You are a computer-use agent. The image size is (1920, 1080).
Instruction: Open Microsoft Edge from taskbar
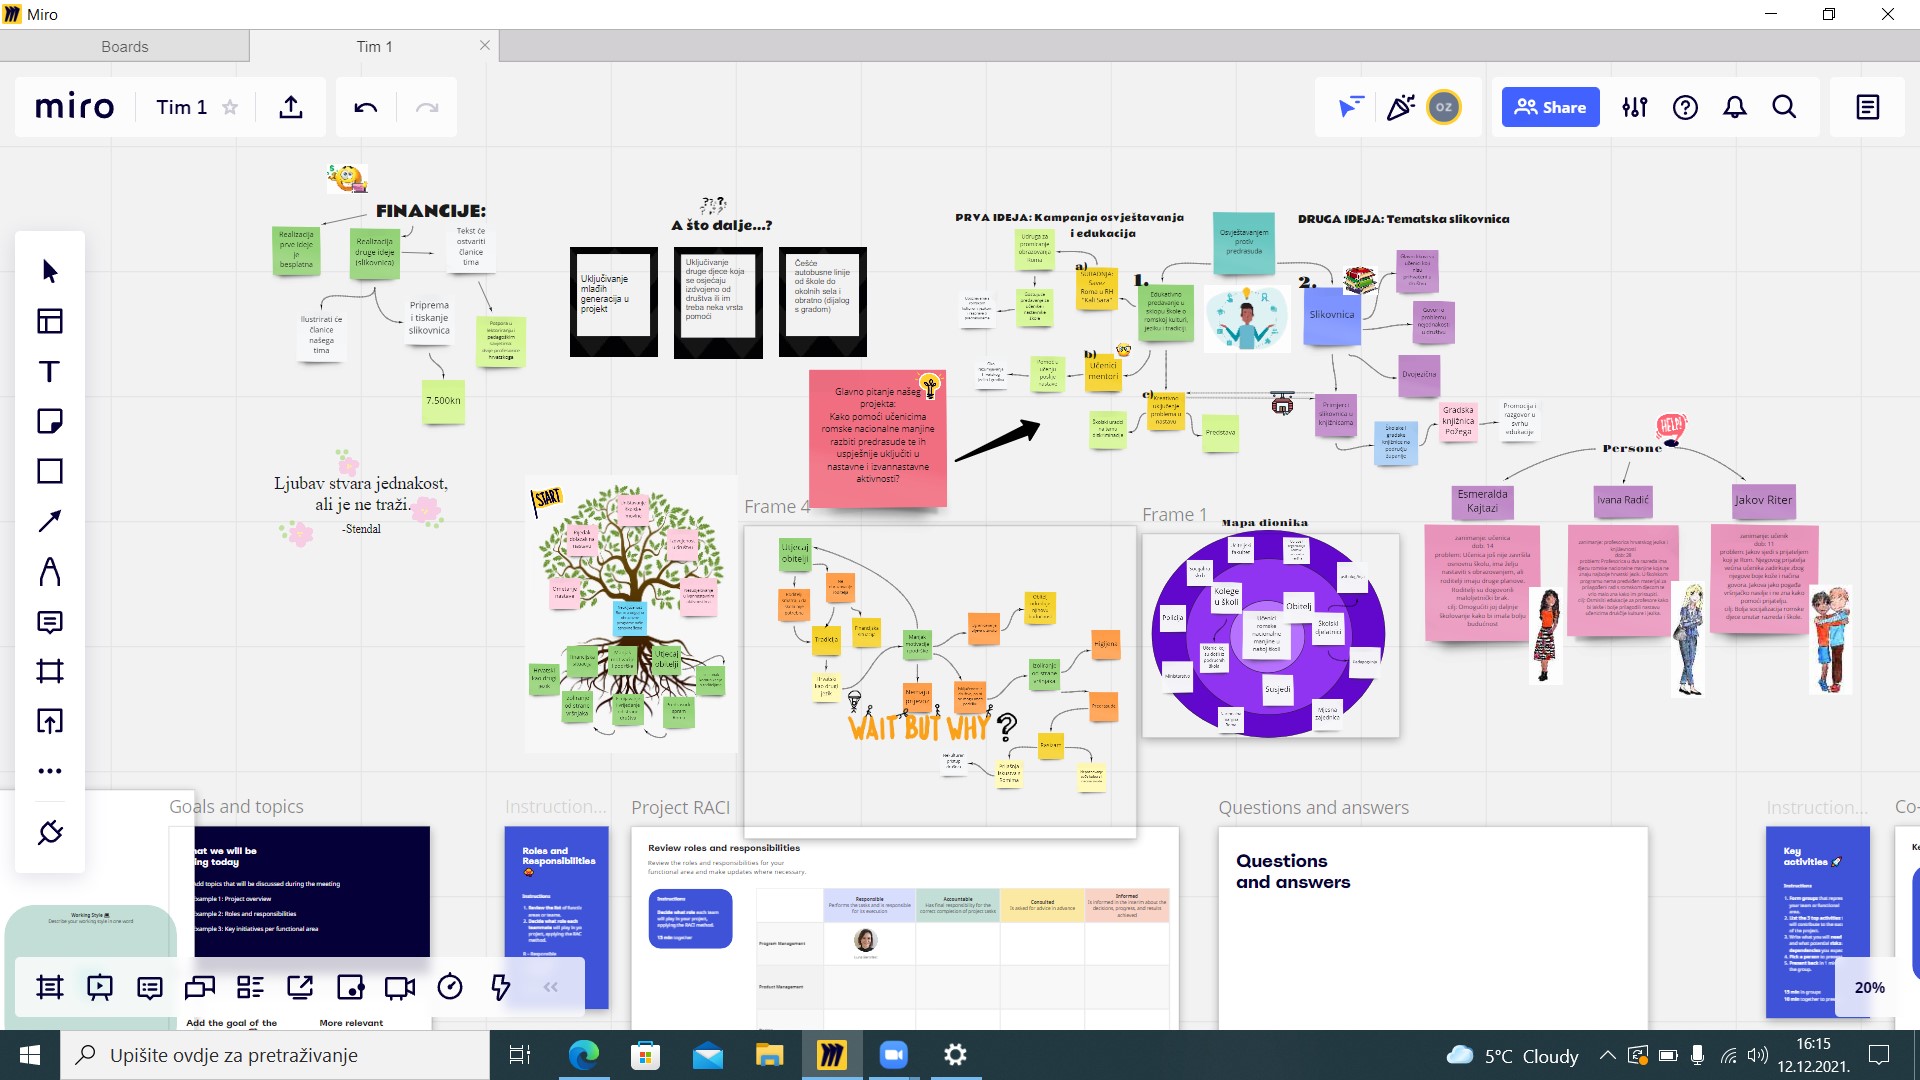[583, 1055]
